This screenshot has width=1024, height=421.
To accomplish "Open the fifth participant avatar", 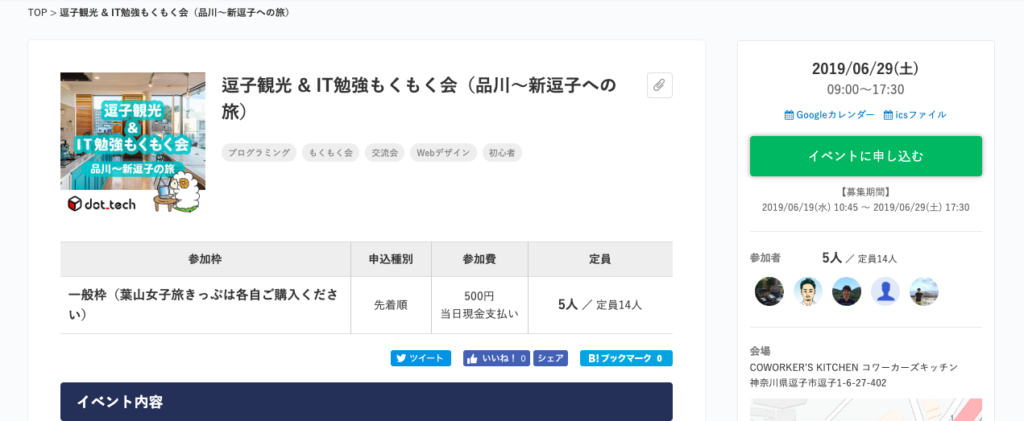I will (924, 291).
